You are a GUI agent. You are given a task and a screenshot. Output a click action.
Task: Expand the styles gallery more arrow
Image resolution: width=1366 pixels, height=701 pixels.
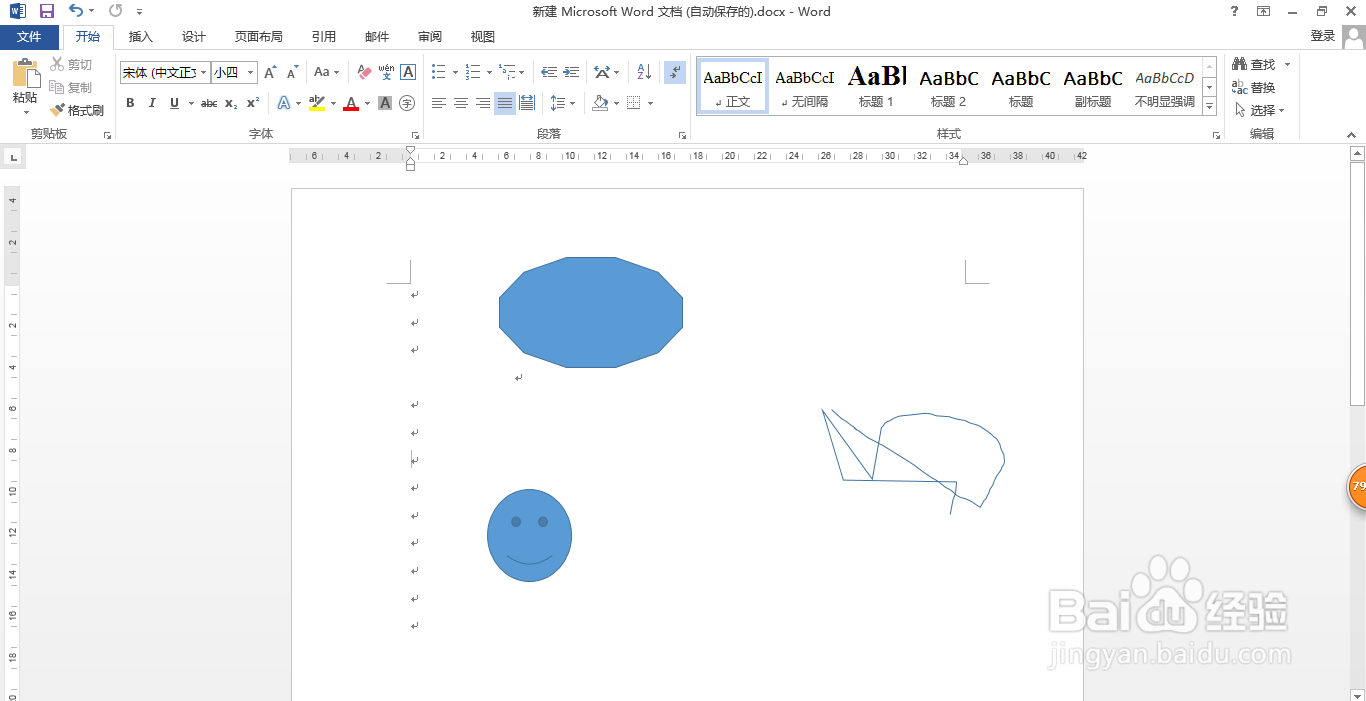[x=1210, y=106]
